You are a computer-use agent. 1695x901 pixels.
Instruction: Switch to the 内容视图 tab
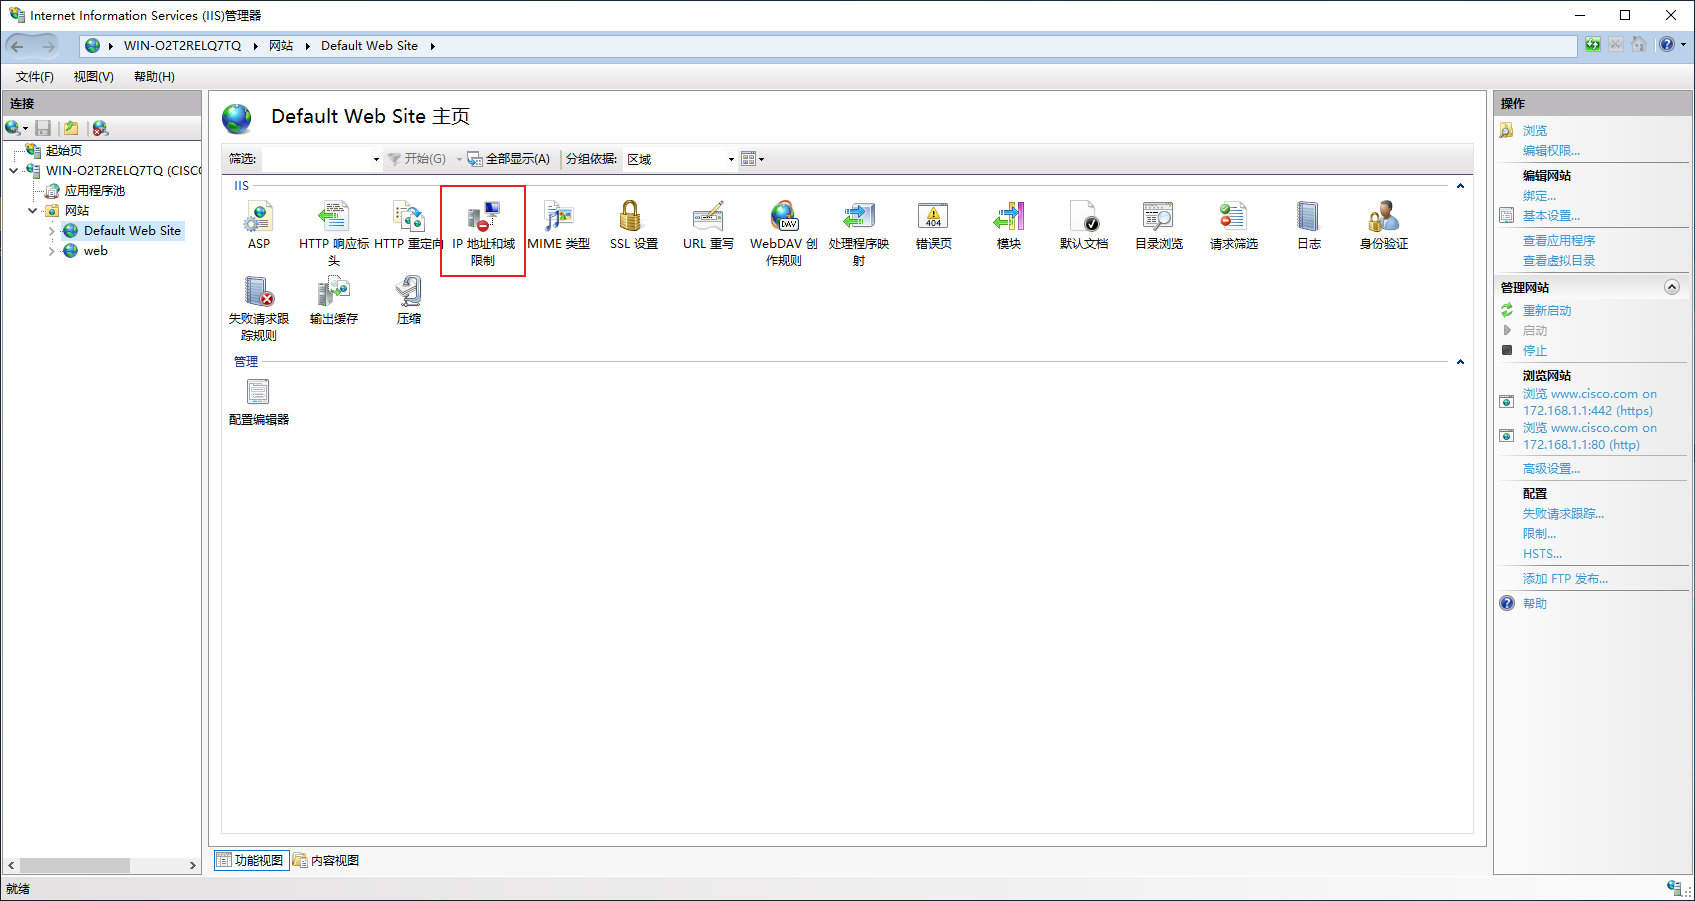326,860
